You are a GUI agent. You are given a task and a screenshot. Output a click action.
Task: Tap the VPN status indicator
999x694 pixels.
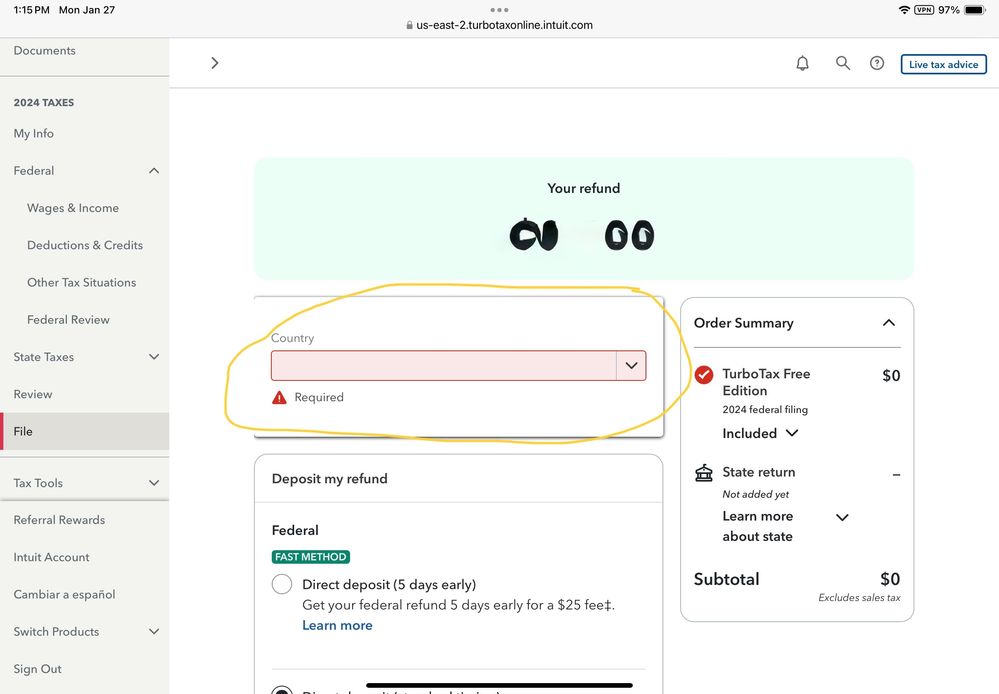pyautogui.click(x=924, y=10)
